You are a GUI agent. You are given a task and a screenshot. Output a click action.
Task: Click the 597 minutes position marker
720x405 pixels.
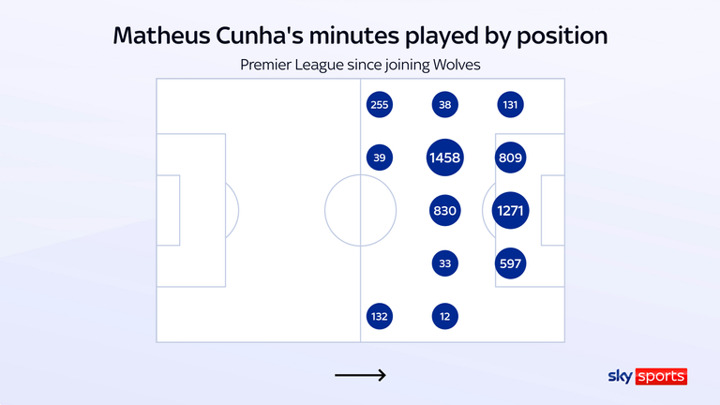click(x=510, y=263)
